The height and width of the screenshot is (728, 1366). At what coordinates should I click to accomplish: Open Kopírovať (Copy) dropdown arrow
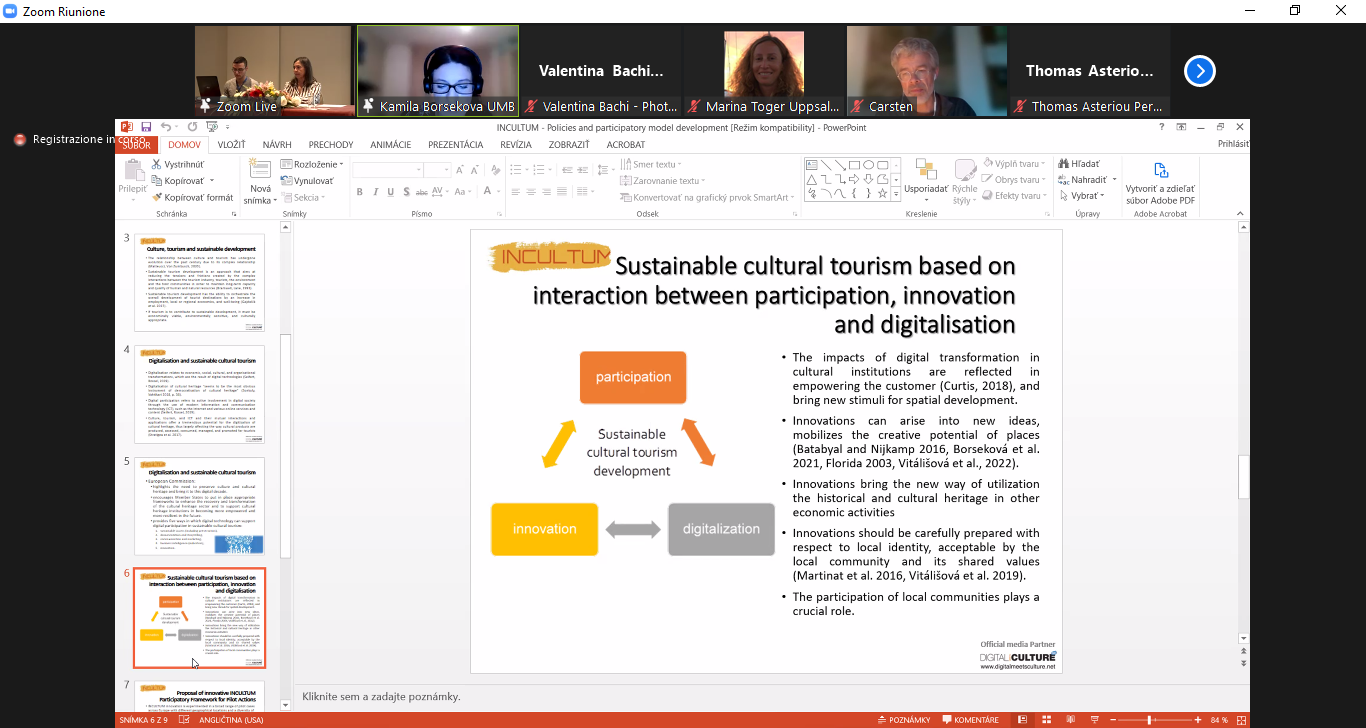coord(210,181)
